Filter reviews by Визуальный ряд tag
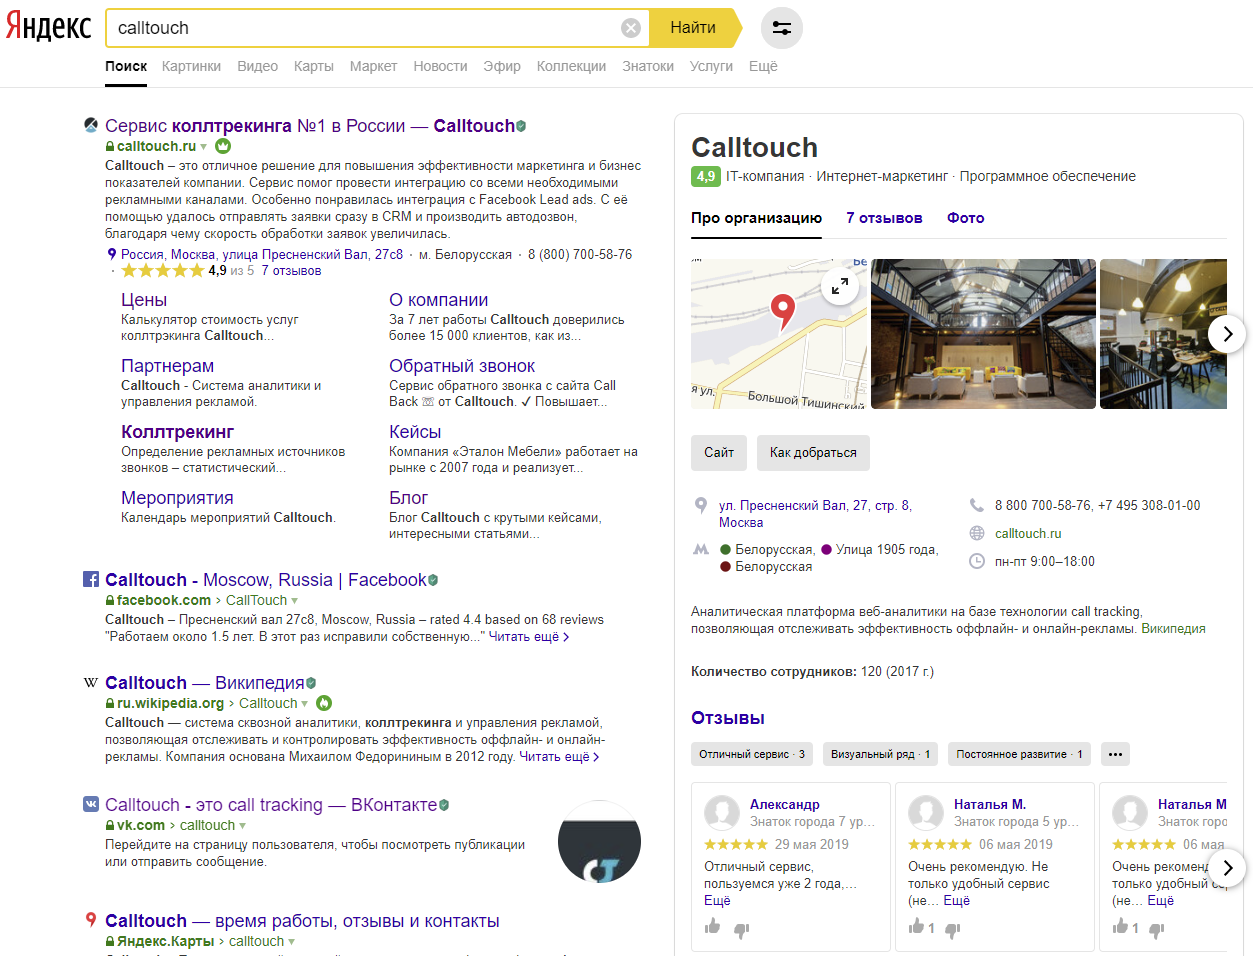Screen dimensions: 1253x956 tap(881, 754)
